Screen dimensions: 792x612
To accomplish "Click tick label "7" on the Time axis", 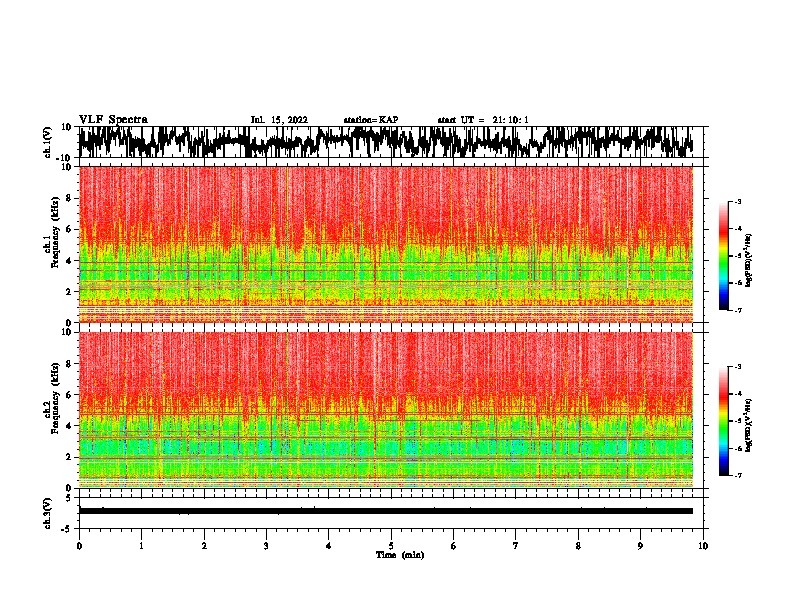I will [516, 546].
